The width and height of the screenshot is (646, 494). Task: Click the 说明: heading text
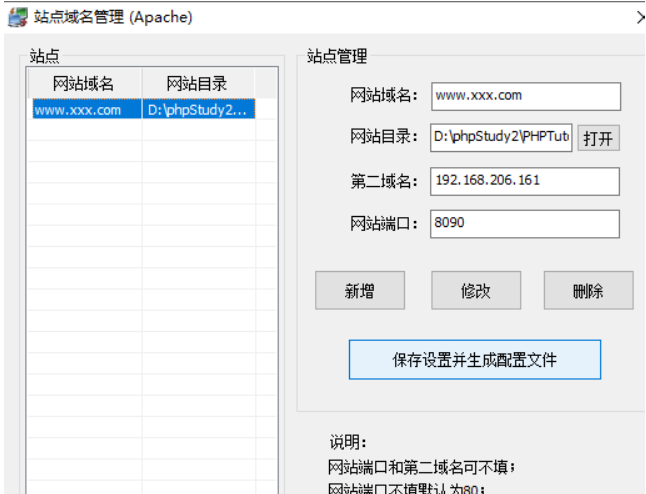click(348, 442)
